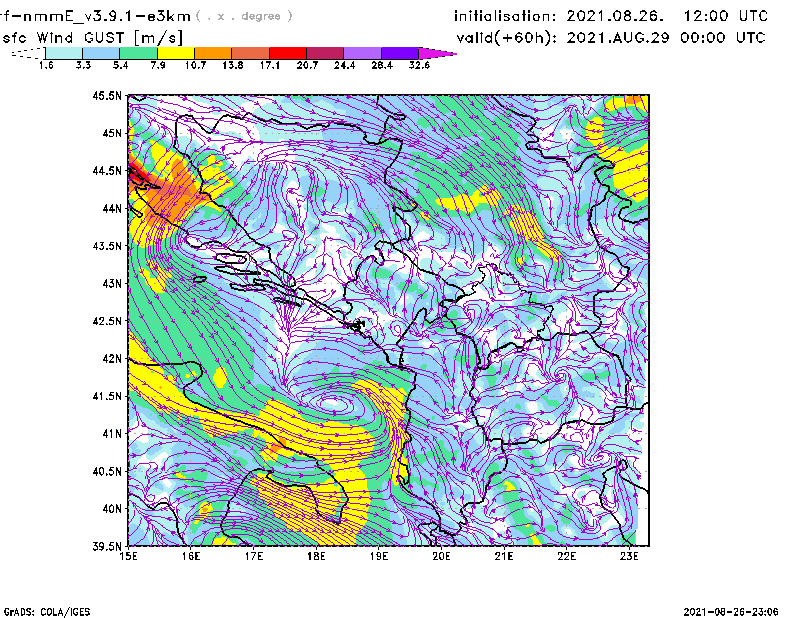The height and width of the screenshot is (618, 800).
Task: Click the 44N latitude label
Action: coord(112,208)
